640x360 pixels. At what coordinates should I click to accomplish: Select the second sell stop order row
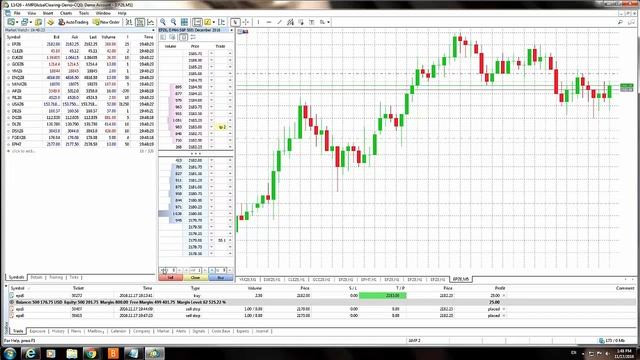tap(322, 316)
